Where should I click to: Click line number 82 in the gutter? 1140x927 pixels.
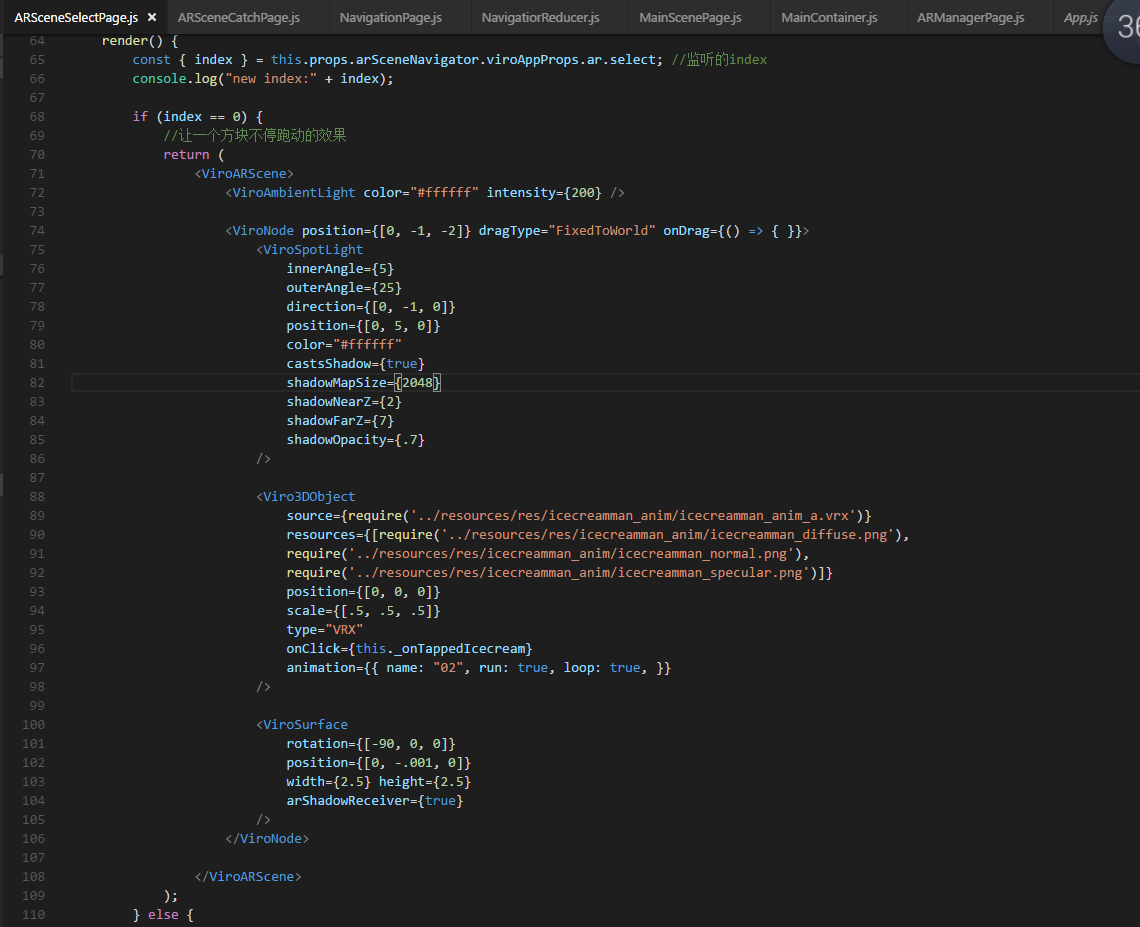point(36,382)
